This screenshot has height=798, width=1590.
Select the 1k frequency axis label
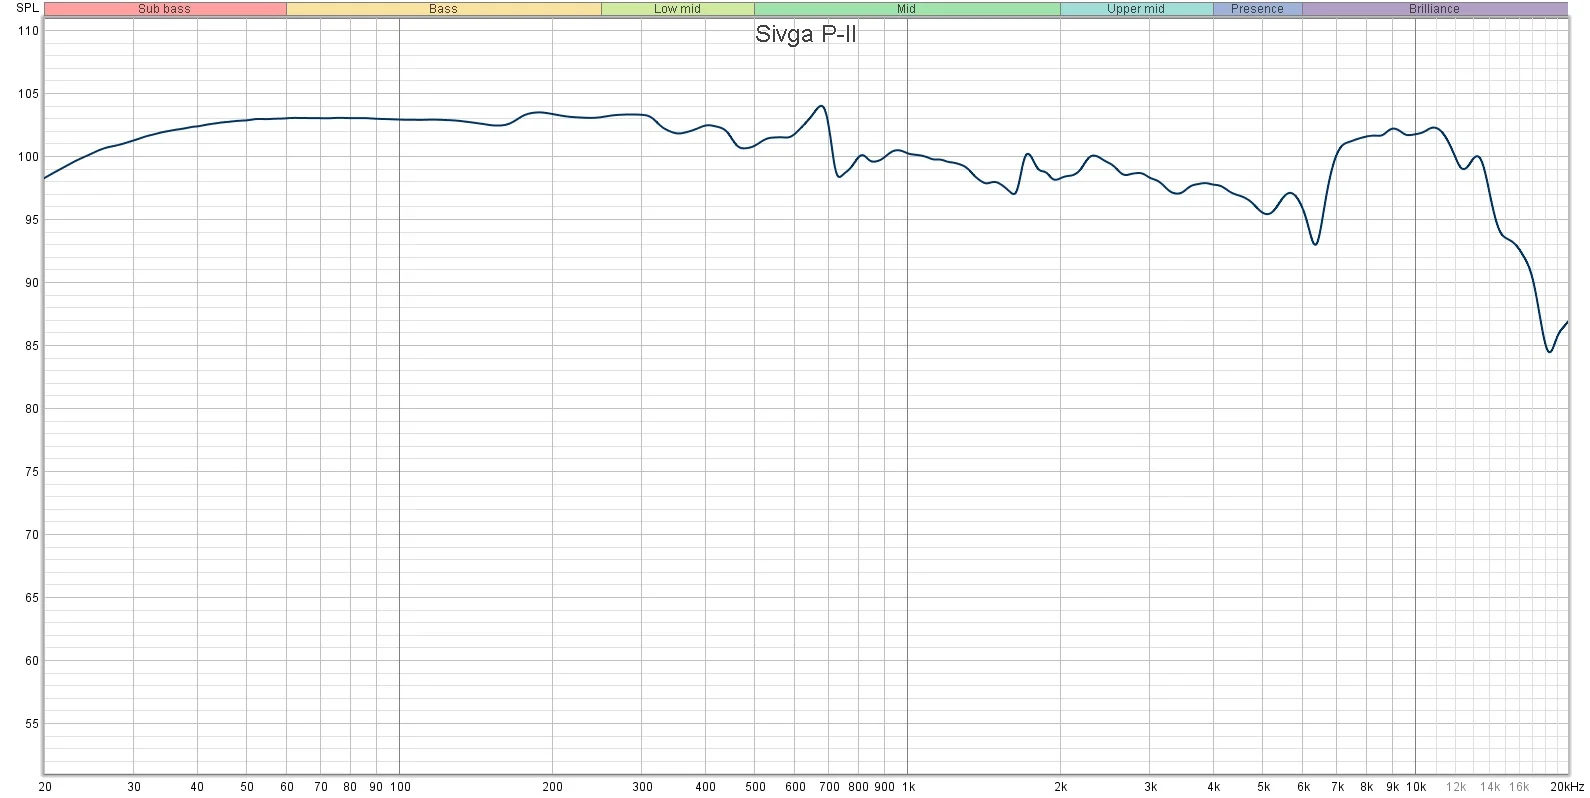(x=908, y=787)
